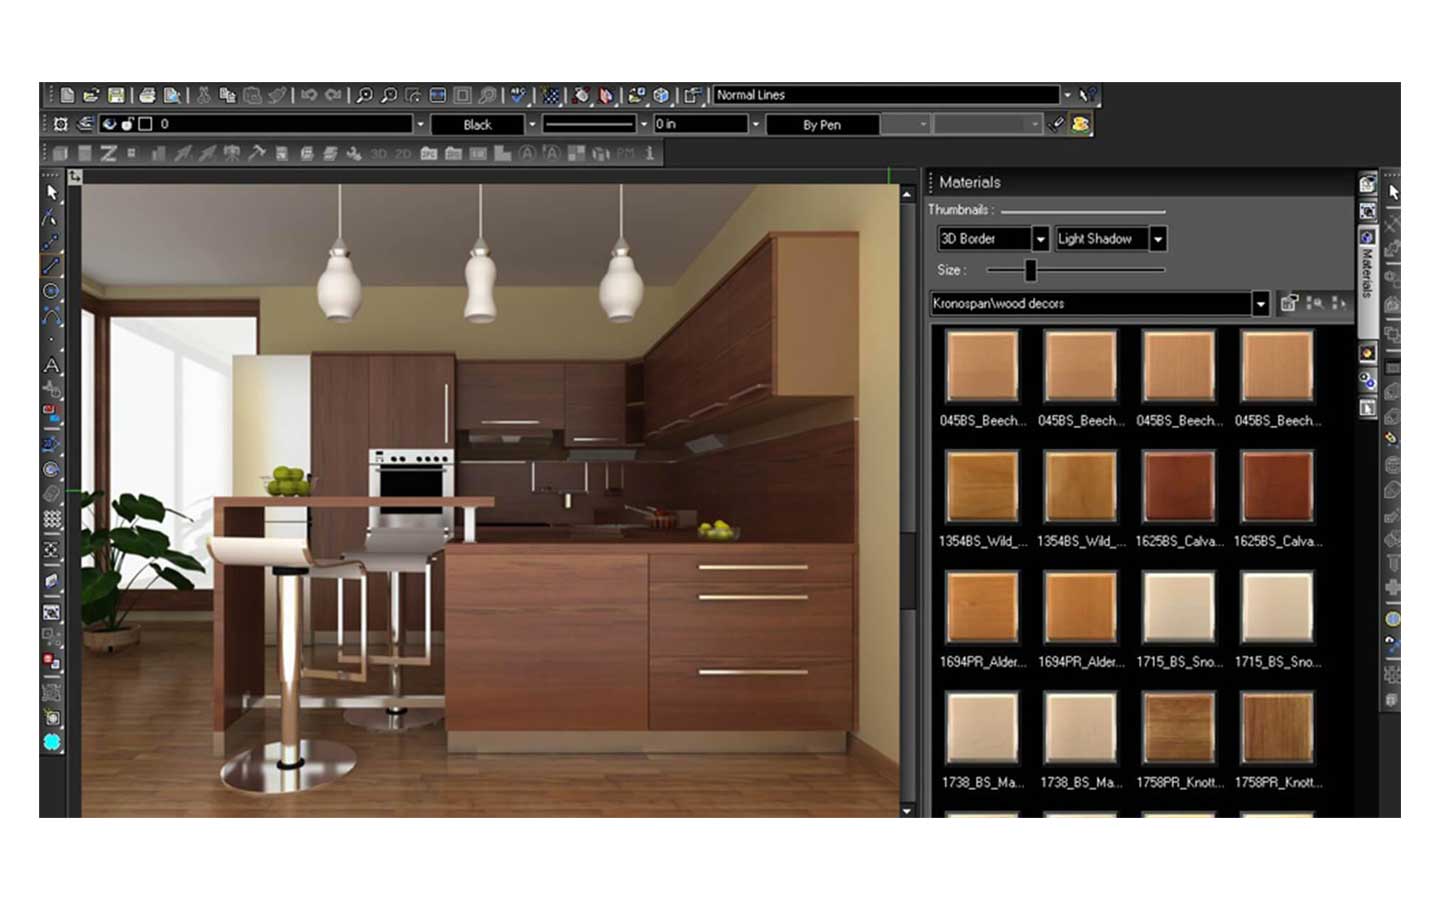Click the Undo arrow icon

(309, 95)
